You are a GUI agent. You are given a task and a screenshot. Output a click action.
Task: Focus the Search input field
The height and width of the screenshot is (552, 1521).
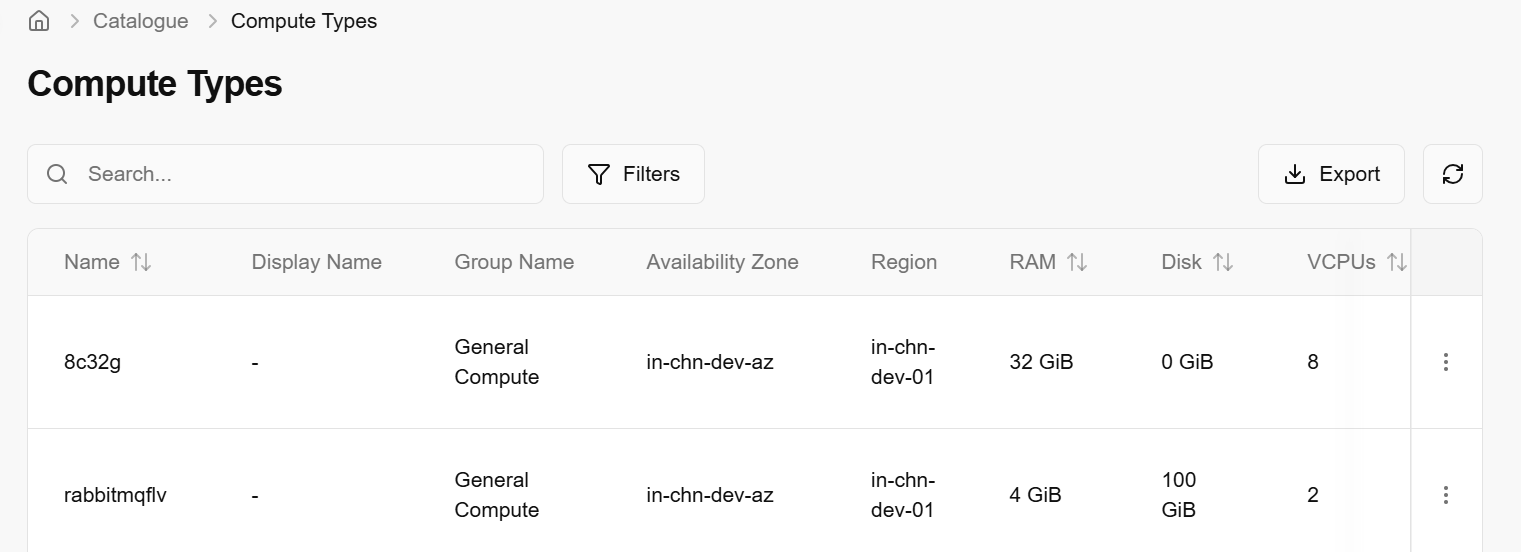(300, 174)
